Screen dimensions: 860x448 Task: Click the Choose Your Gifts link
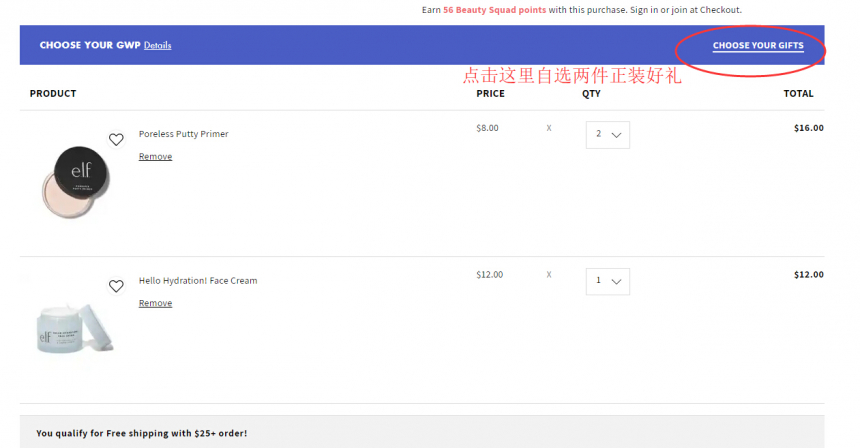tap(758, 46)
